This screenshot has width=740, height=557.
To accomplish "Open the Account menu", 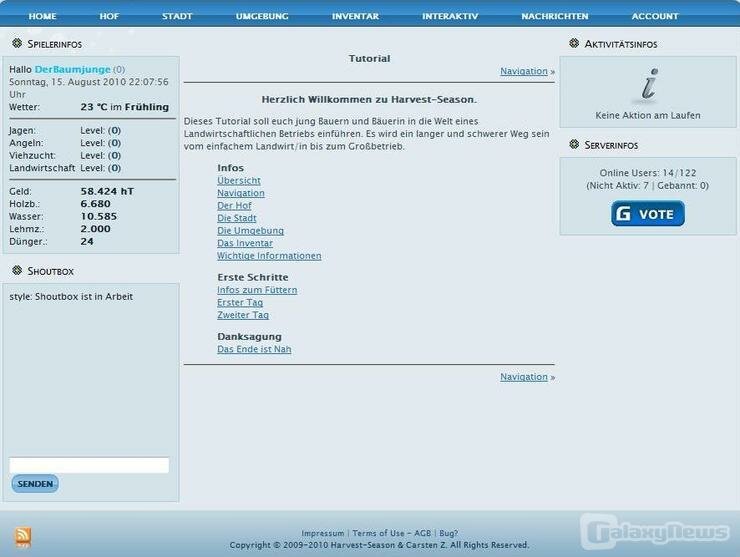I will point(655,16).
